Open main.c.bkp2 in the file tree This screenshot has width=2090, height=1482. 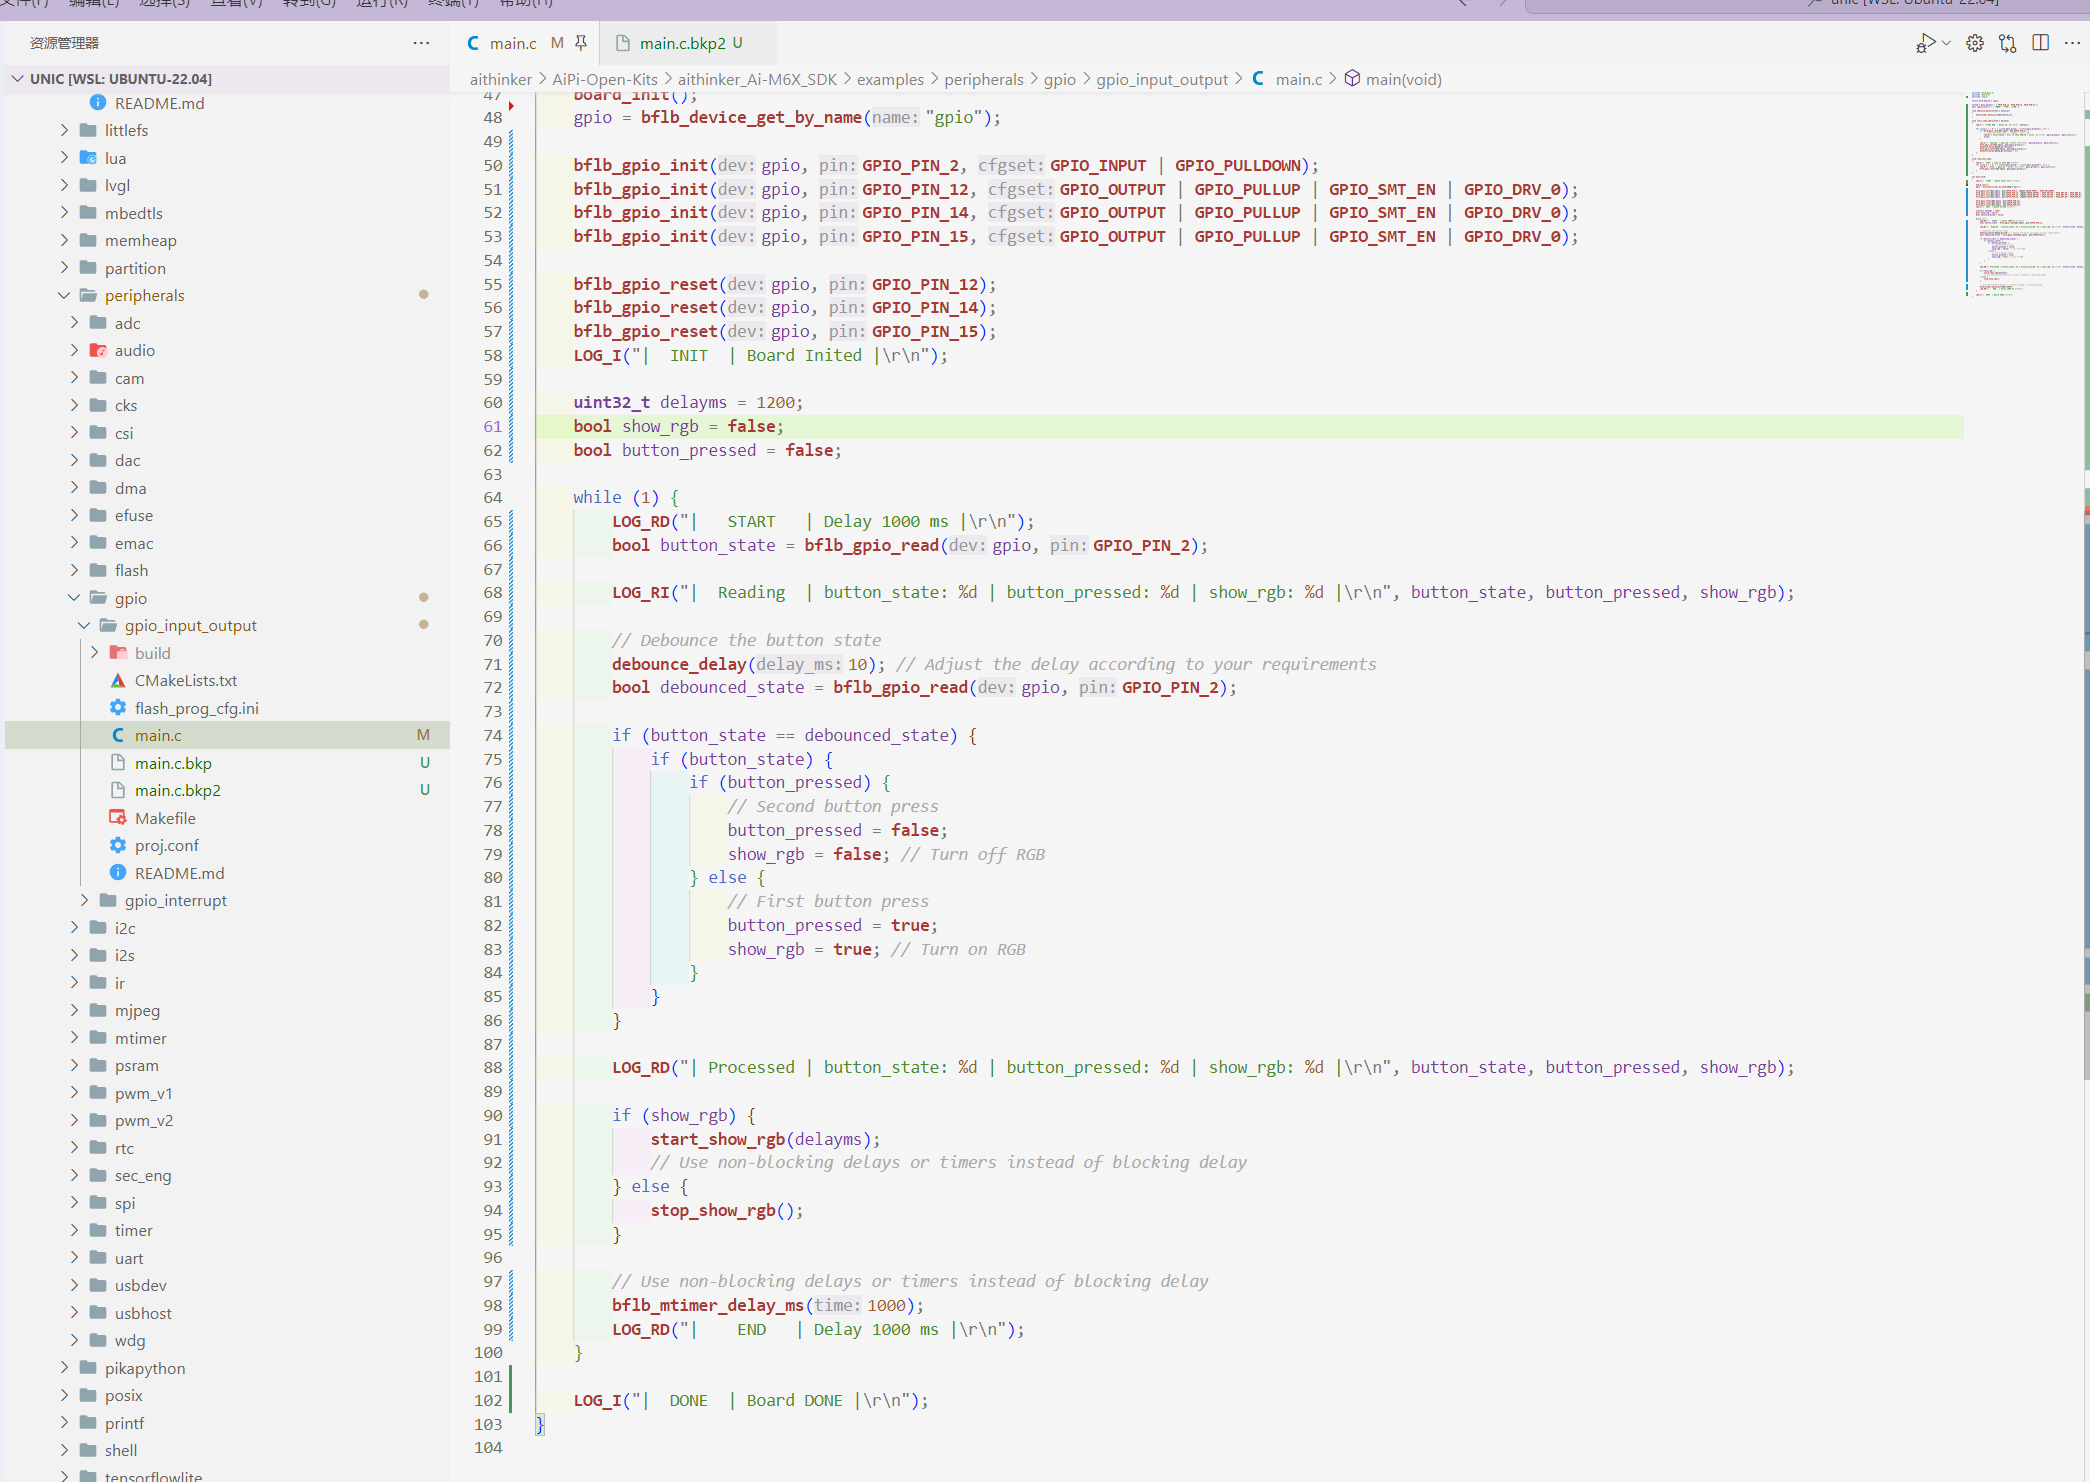point(227,790)
